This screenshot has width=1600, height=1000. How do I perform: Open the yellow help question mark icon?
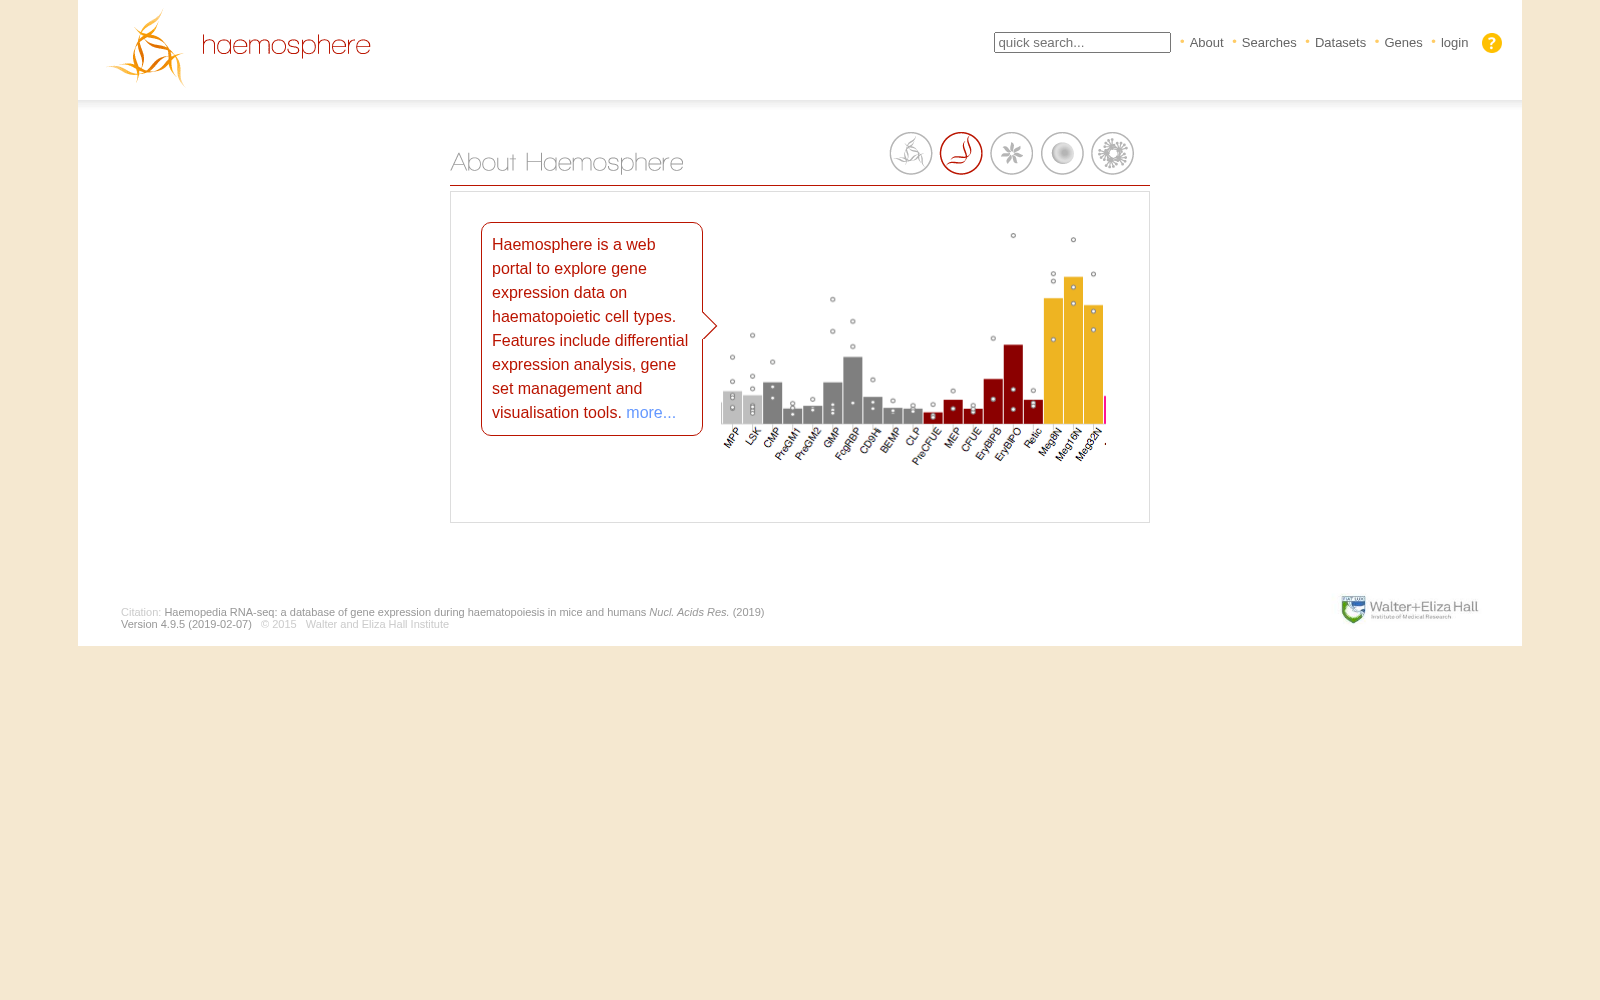coord(1491,43)
